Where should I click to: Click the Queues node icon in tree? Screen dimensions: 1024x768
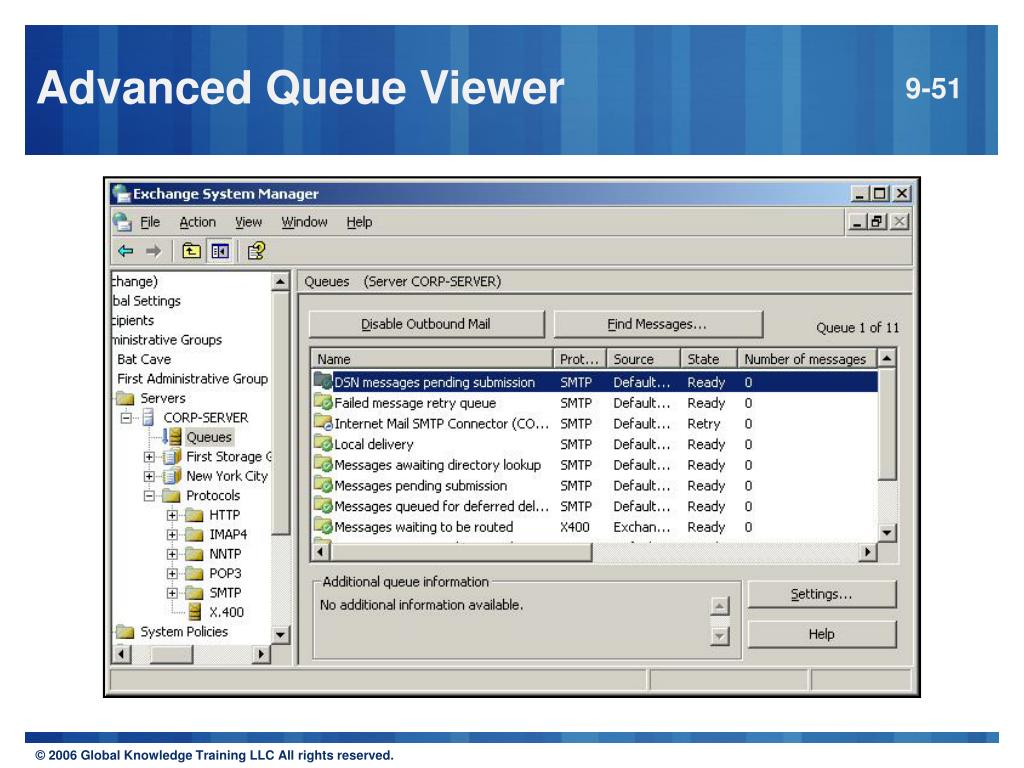point(172,437)
